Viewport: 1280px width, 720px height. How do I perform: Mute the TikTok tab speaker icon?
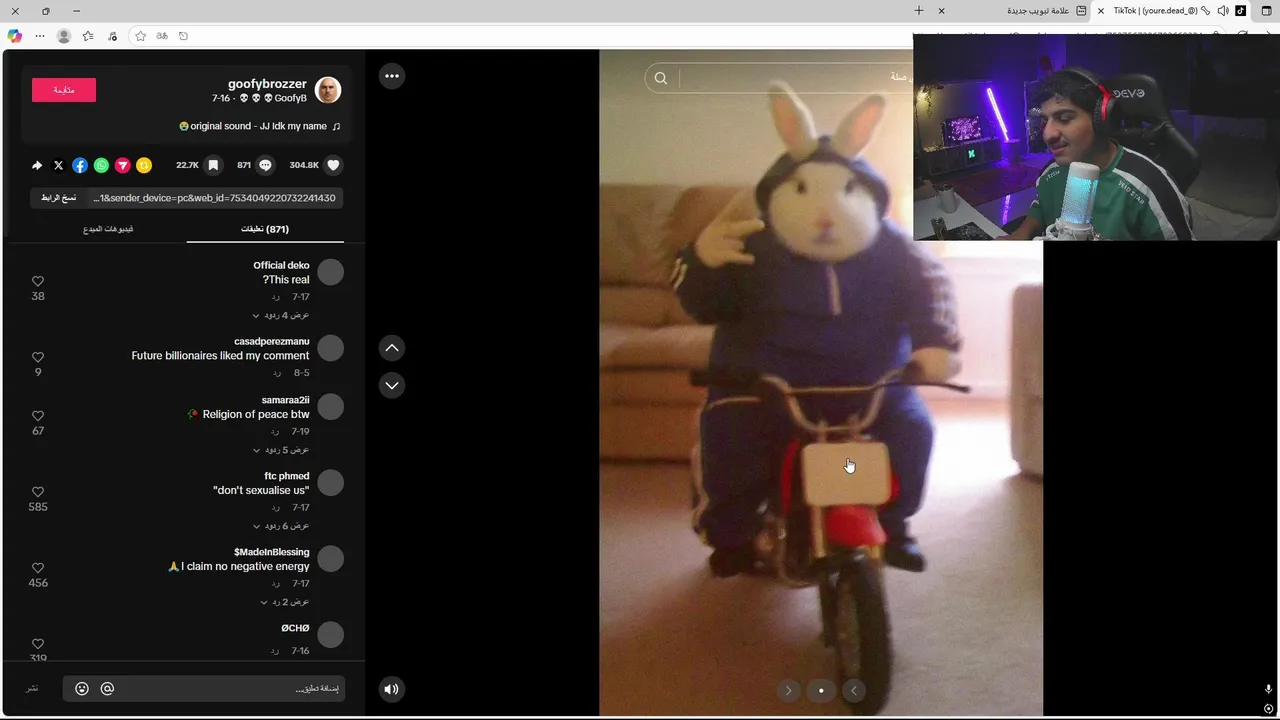pyautogui.click(x=1223, y=11)
